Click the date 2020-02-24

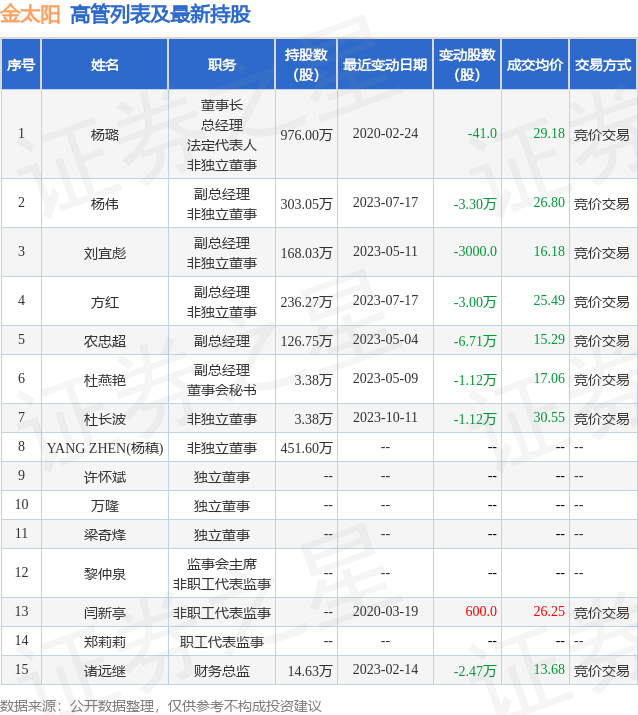[x=385, y=134]
